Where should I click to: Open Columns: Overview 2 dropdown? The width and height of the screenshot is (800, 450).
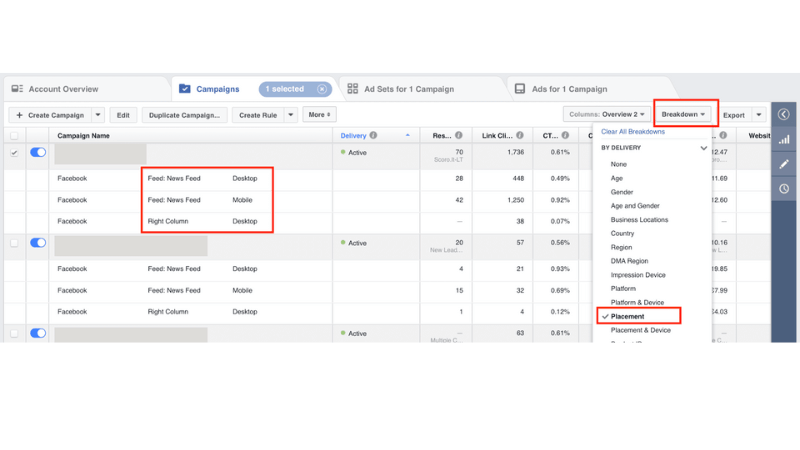(607, 114)
